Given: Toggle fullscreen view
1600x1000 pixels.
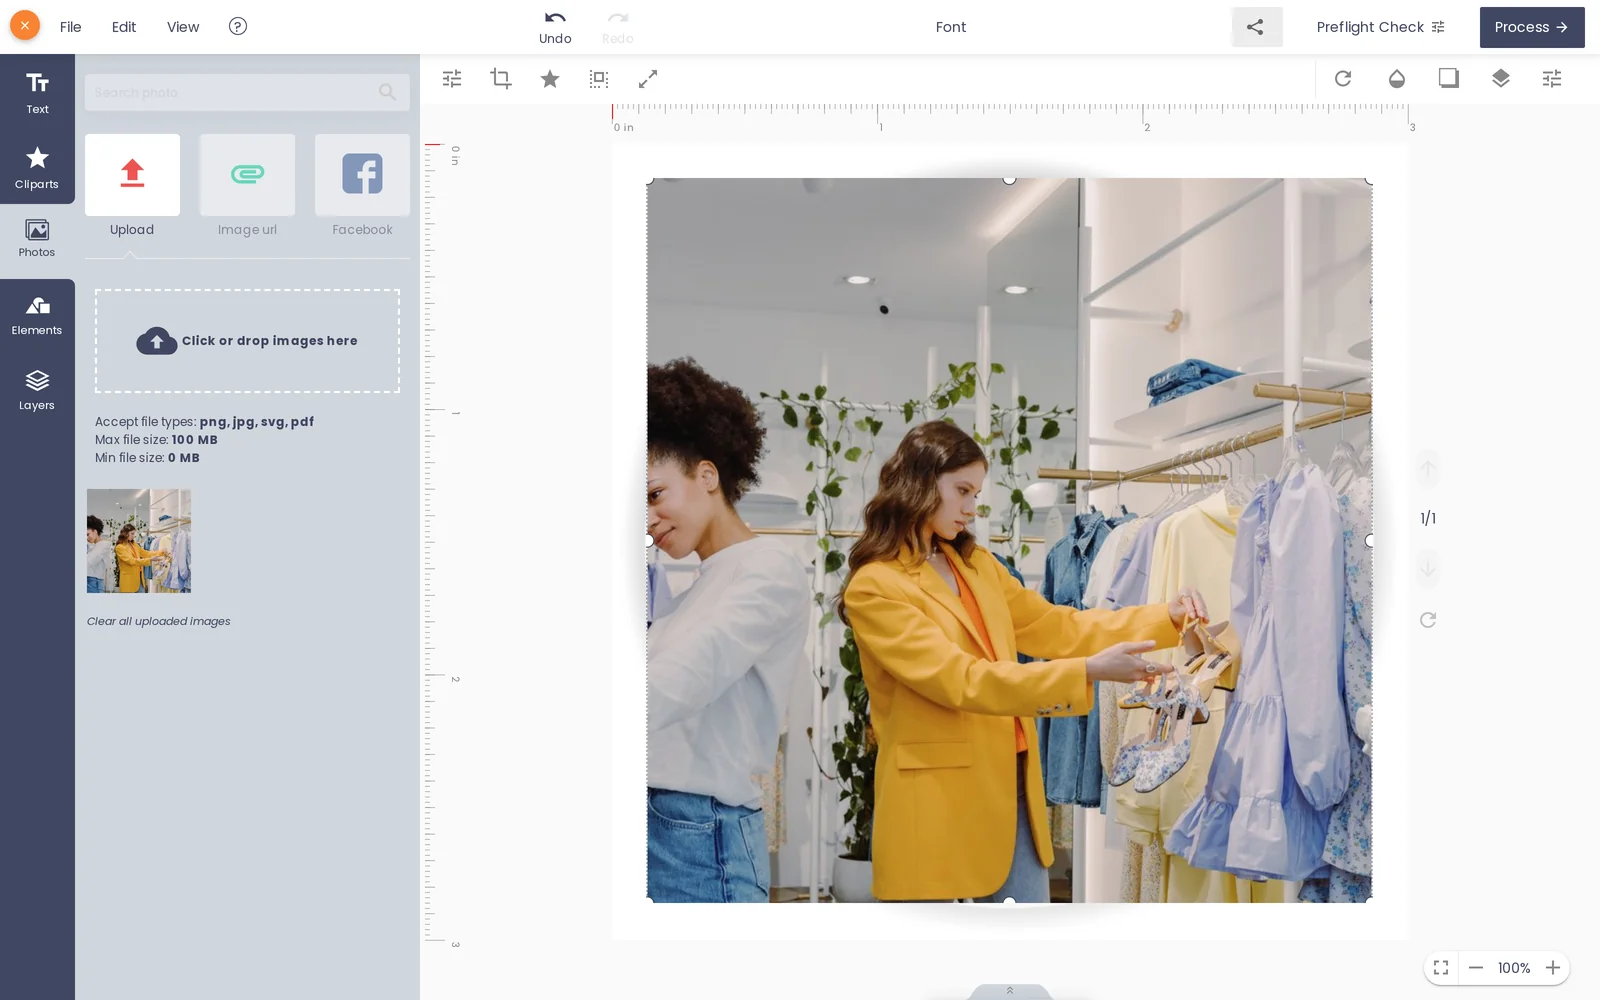Looking at the screenshot, I should click(x=1441, y=967).
